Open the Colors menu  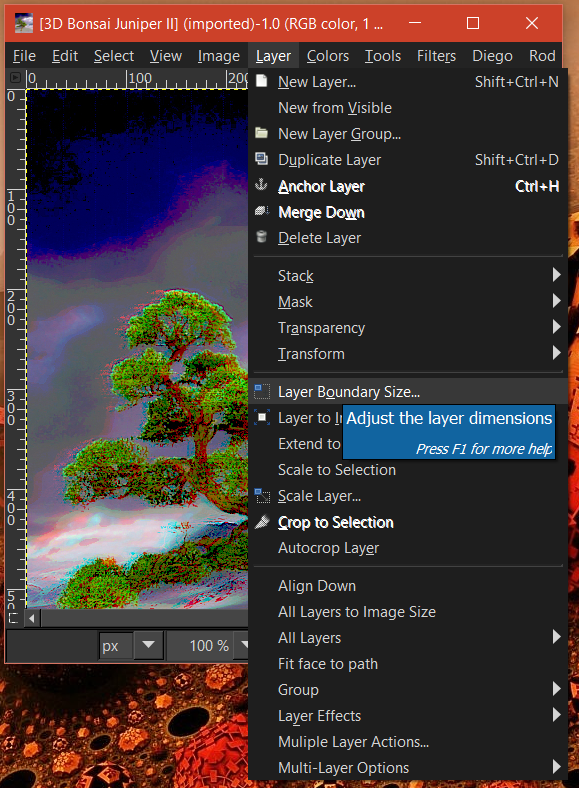coord(328,56)
